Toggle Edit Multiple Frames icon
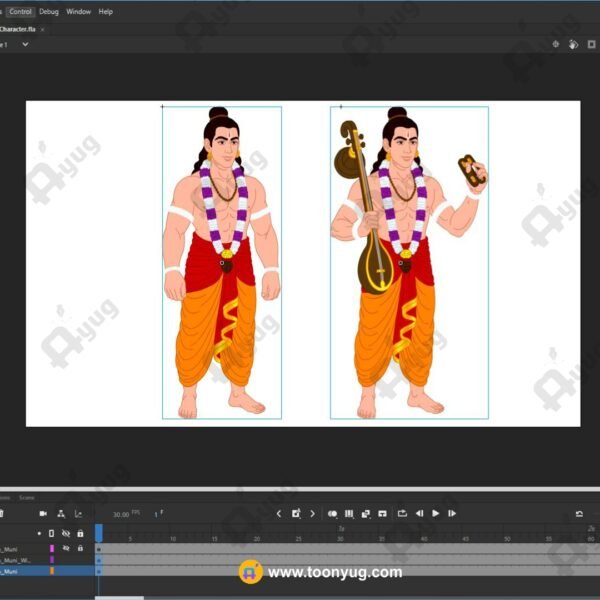The image size is (600, 600). [x=349, y=514]
